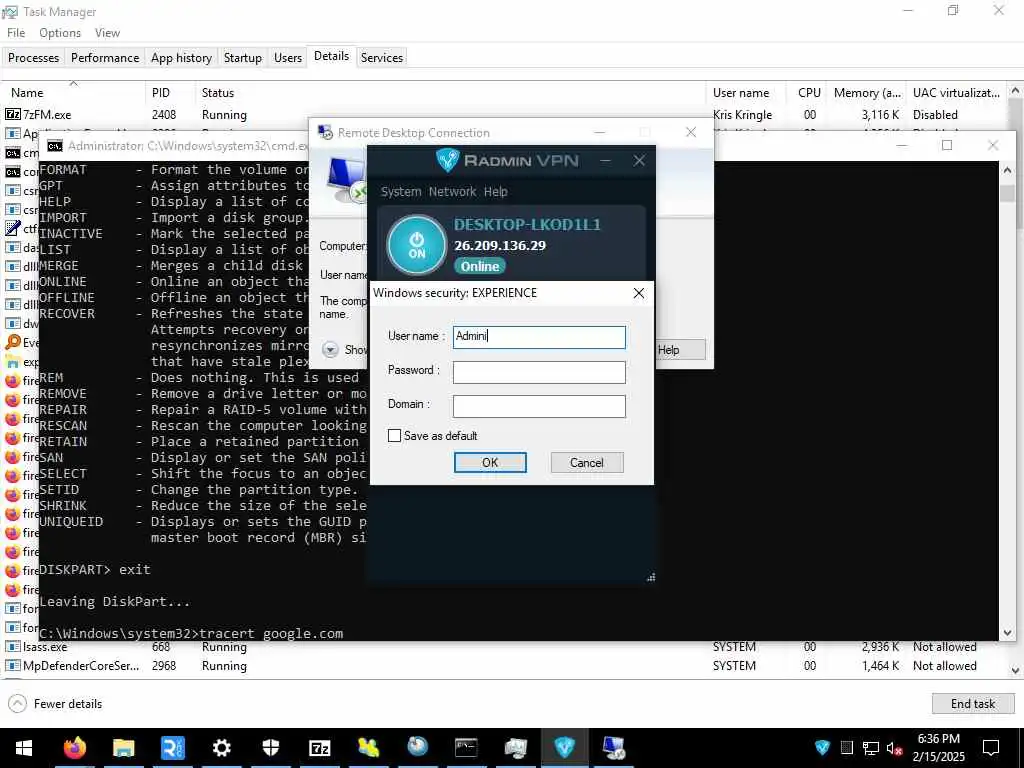Open Windows Security shield in taskbar
Screen dimensions: 1024x768
pos(270,747)
